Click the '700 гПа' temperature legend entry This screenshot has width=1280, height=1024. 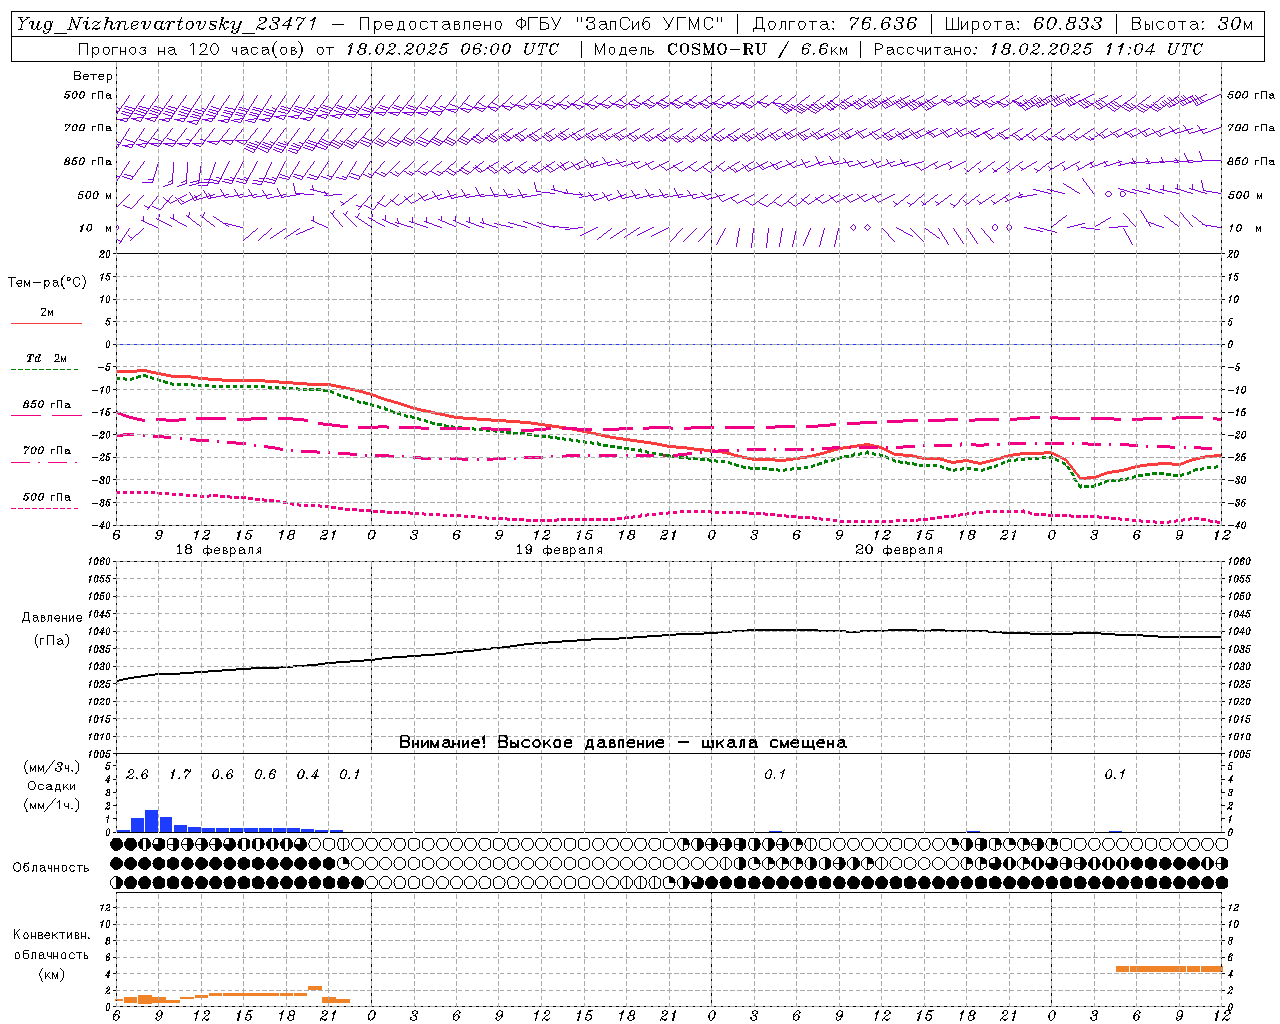click(47, 451)
